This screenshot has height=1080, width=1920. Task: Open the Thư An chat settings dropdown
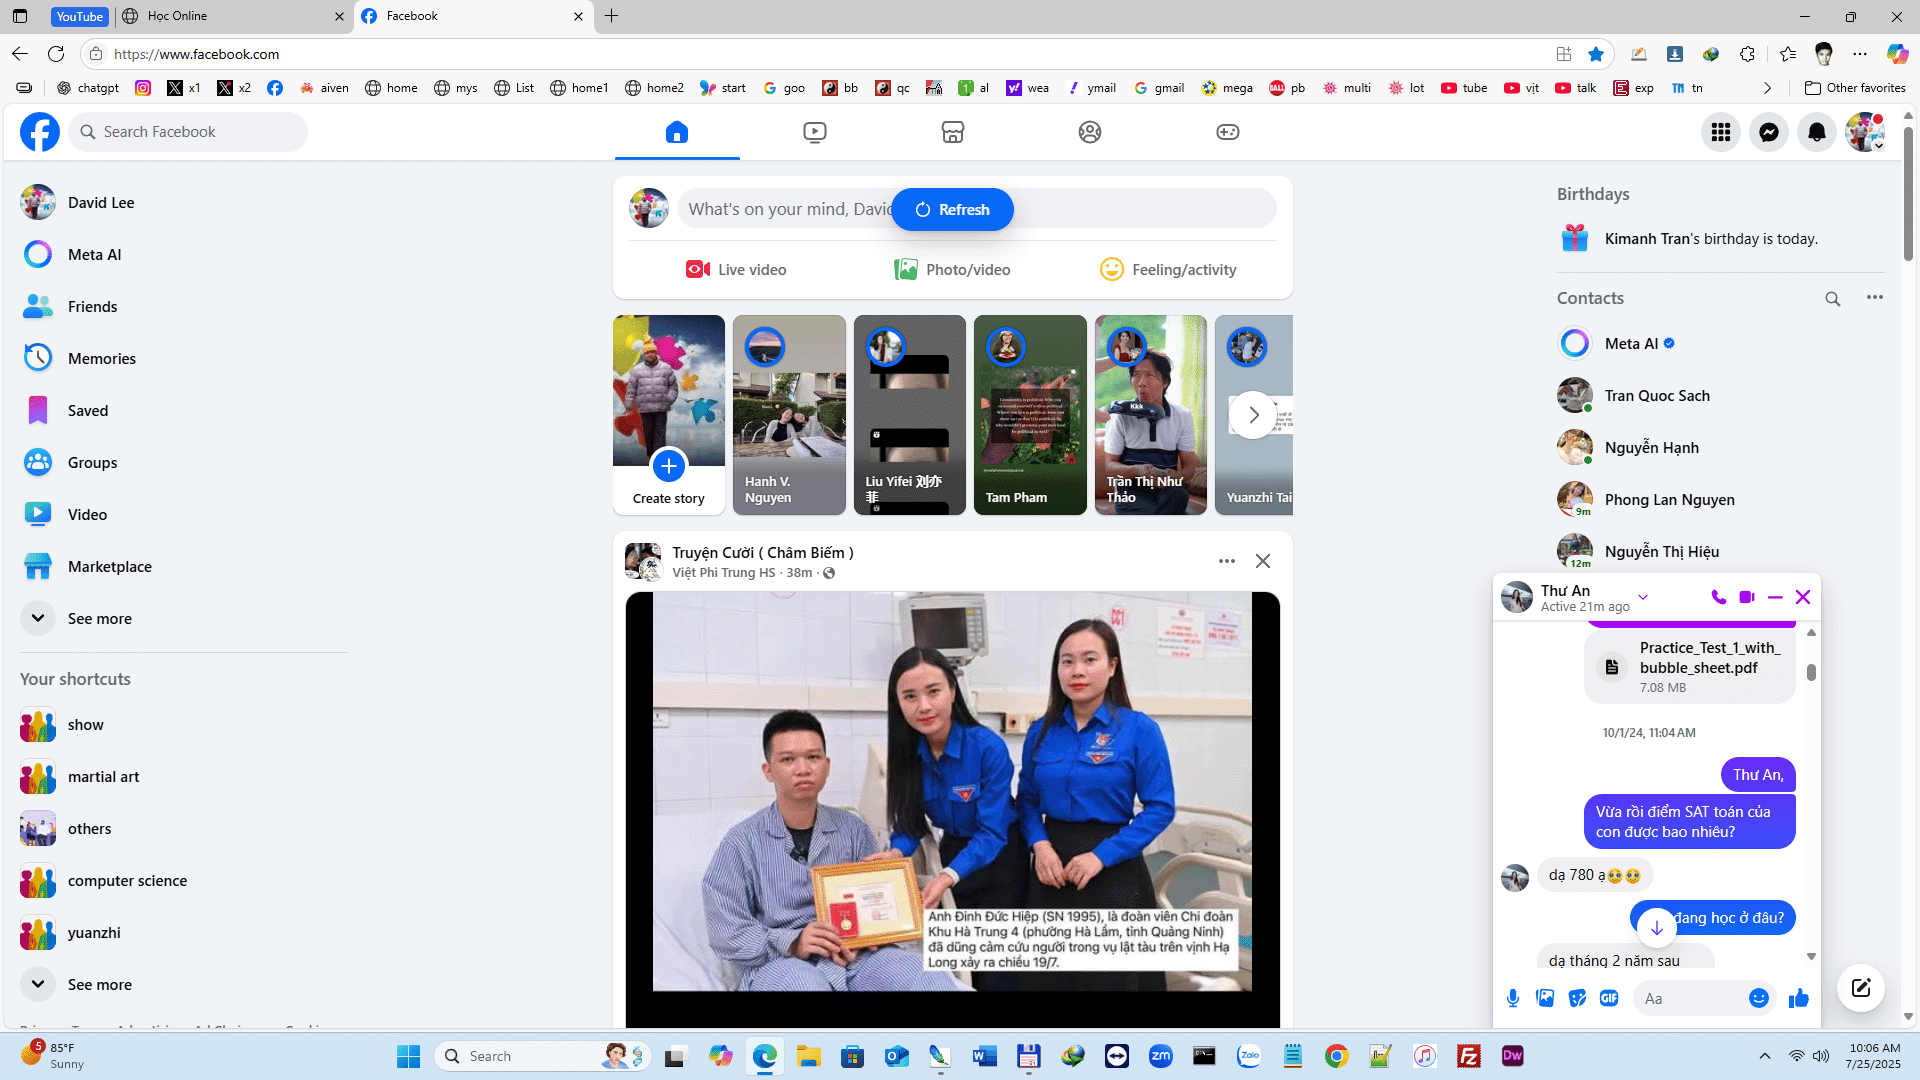(1642, 597)
